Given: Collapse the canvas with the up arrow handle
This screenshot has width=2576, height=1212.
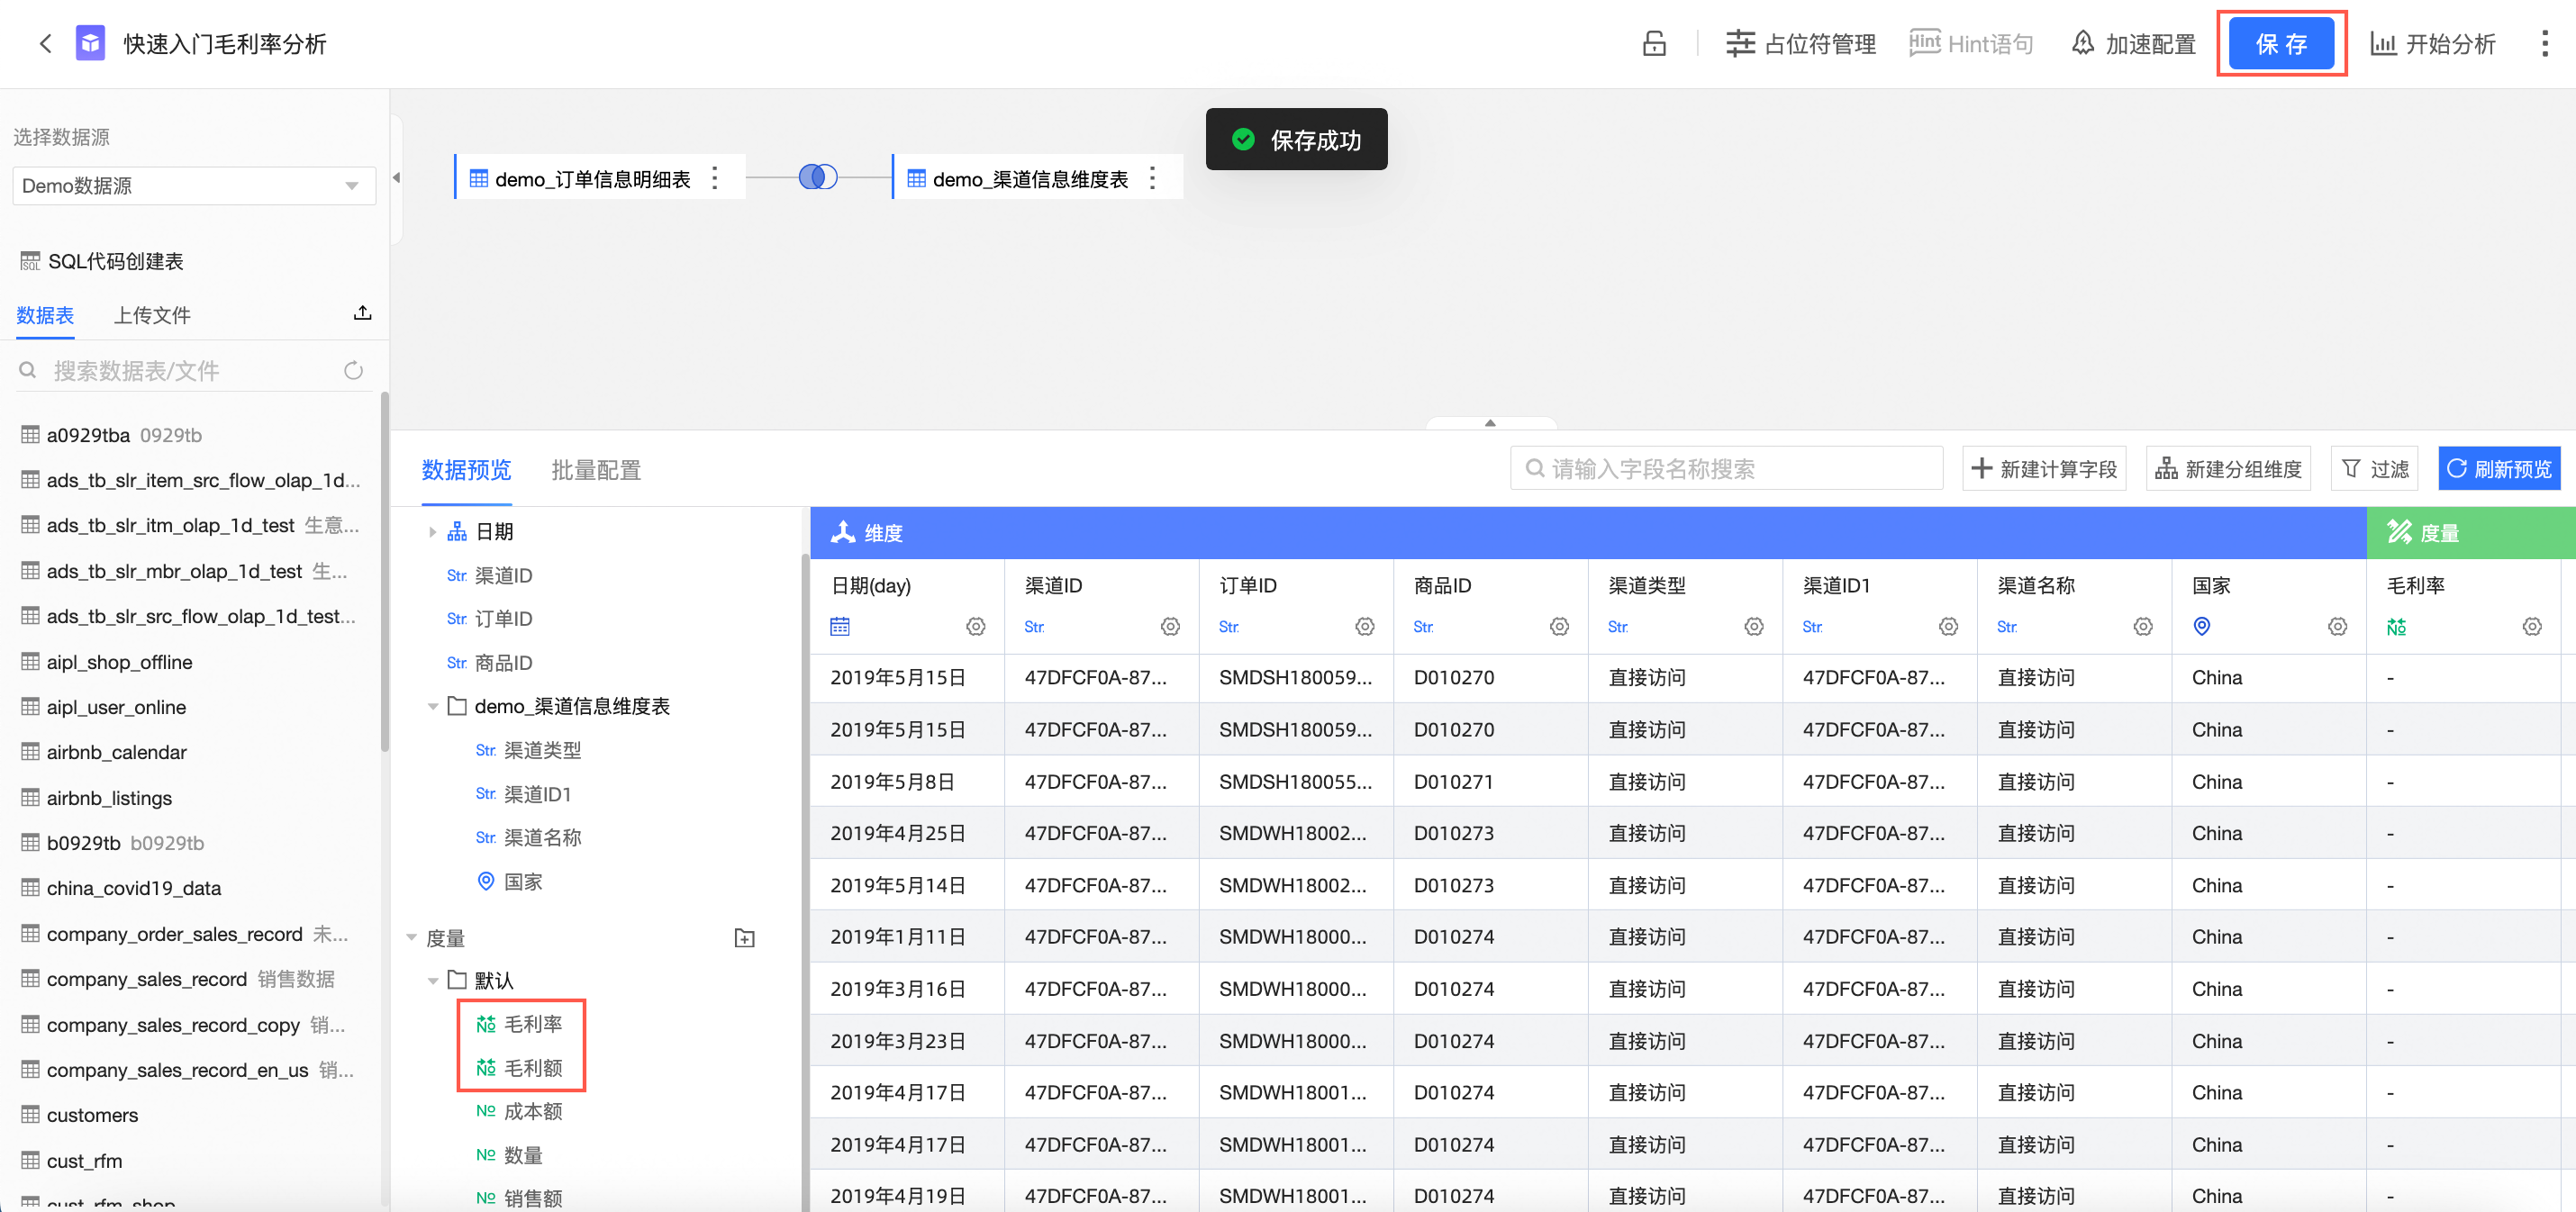Looking at the screenshot, I should pyautogui.click(x=1490, y=423).
